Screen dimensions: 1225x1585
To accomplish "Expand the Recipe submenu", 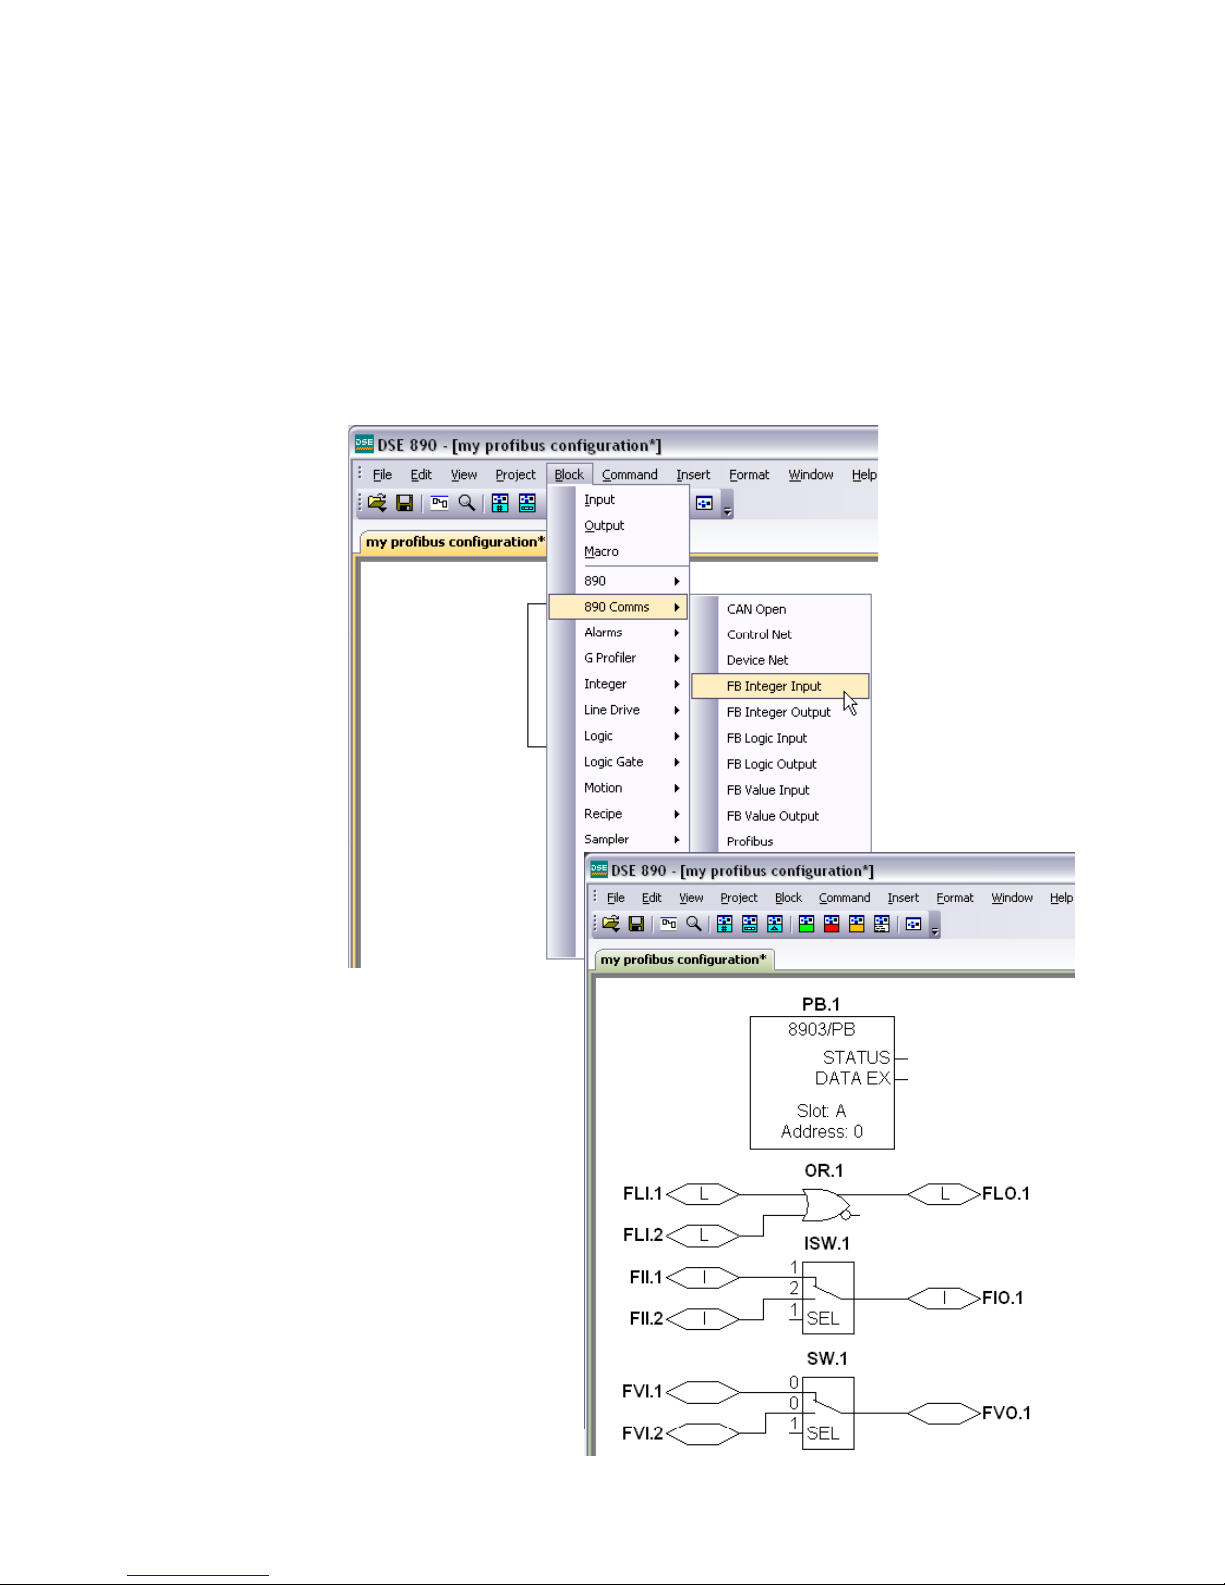I will coord(619,814).
